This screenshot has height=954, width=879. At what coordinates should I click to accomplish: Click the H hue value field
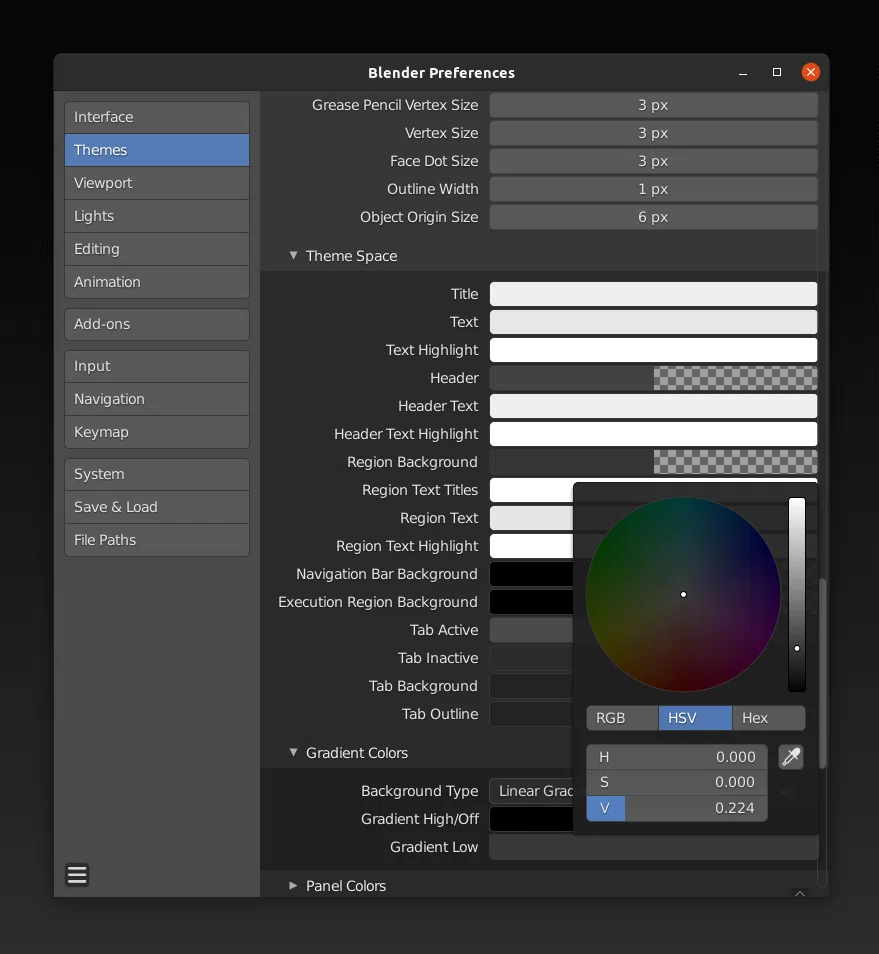point(676,757)
